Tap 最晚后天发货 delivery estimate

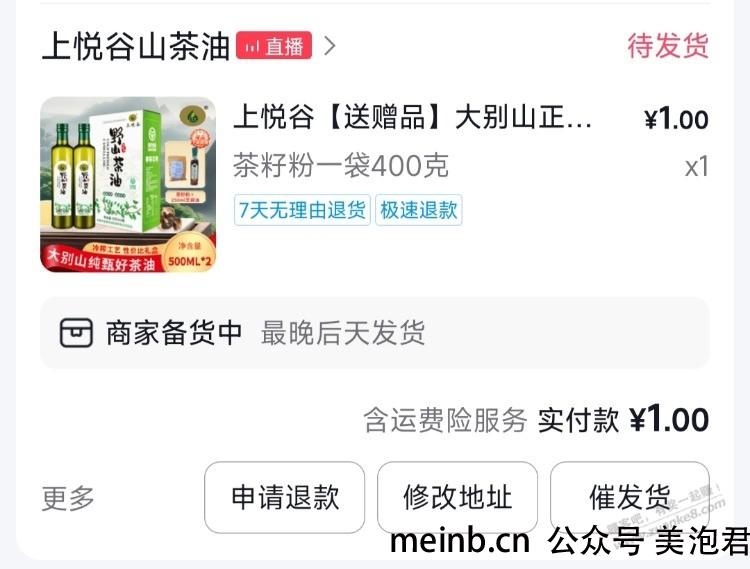click(x=343, y=333)
